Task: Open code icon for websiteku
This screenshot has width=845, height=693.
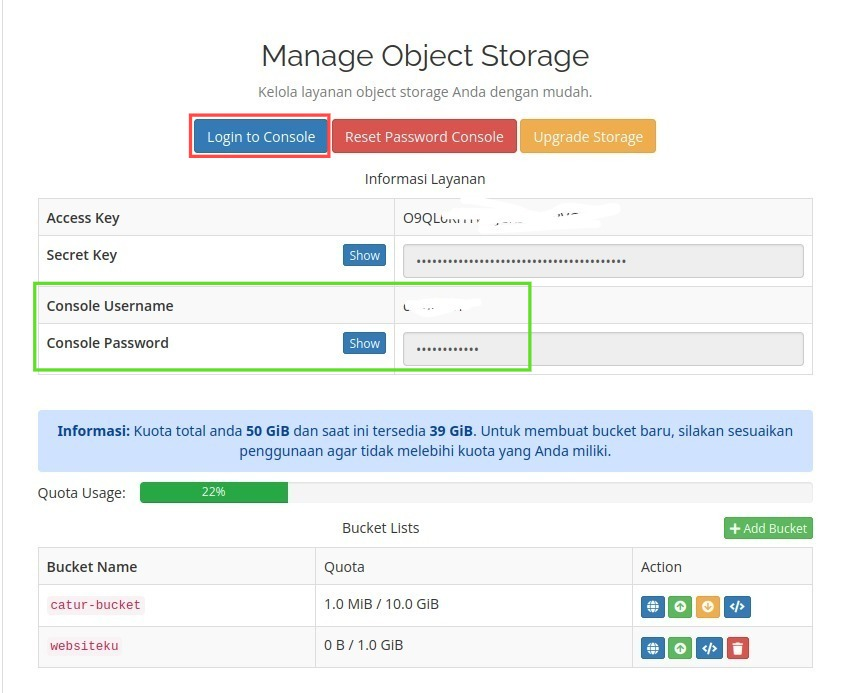Action: [708, 648]
